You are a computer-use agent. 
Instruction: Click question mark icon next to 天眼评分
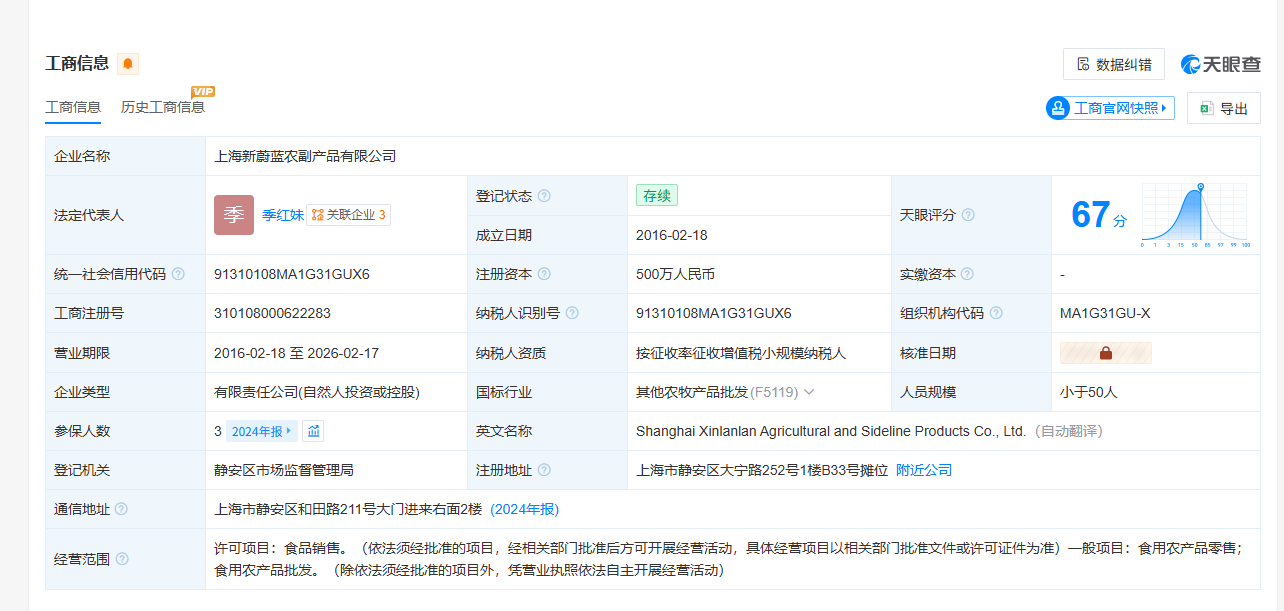pos(968,215)
